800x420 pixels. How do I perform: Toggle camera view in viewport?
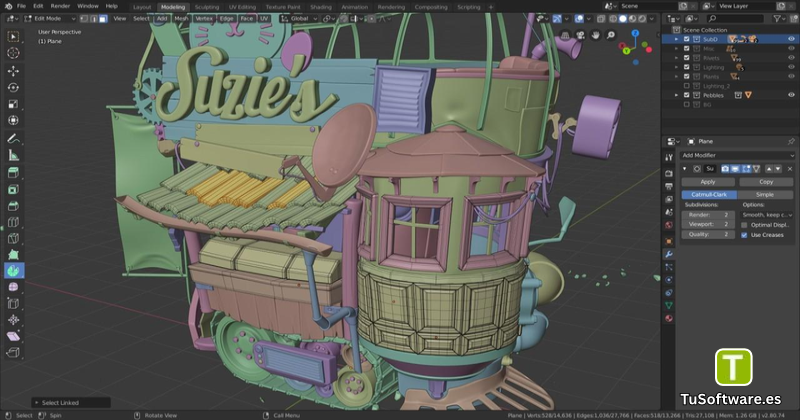(580, 35)
